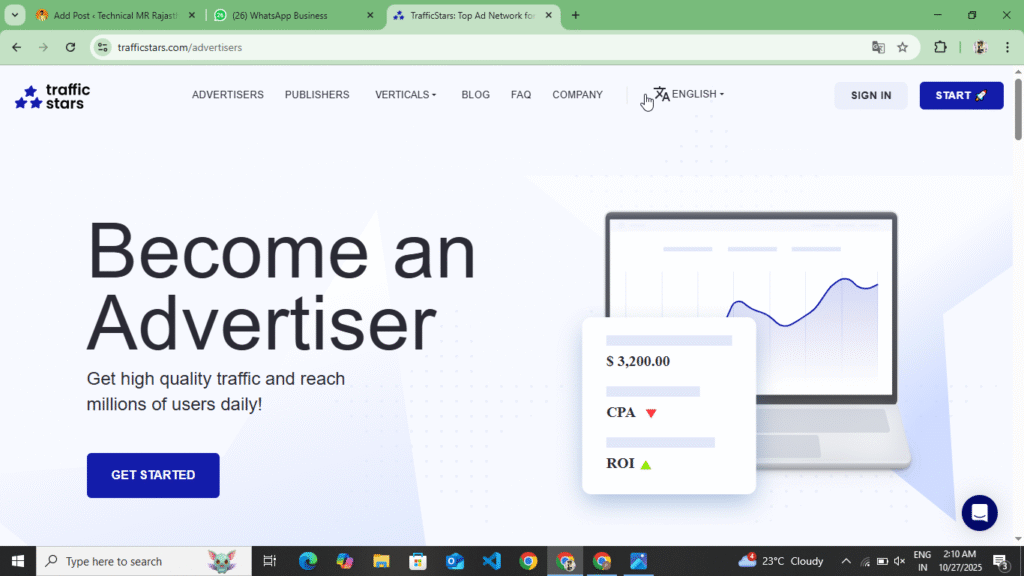Bookmark the page with the star icon

coord(903,47)
